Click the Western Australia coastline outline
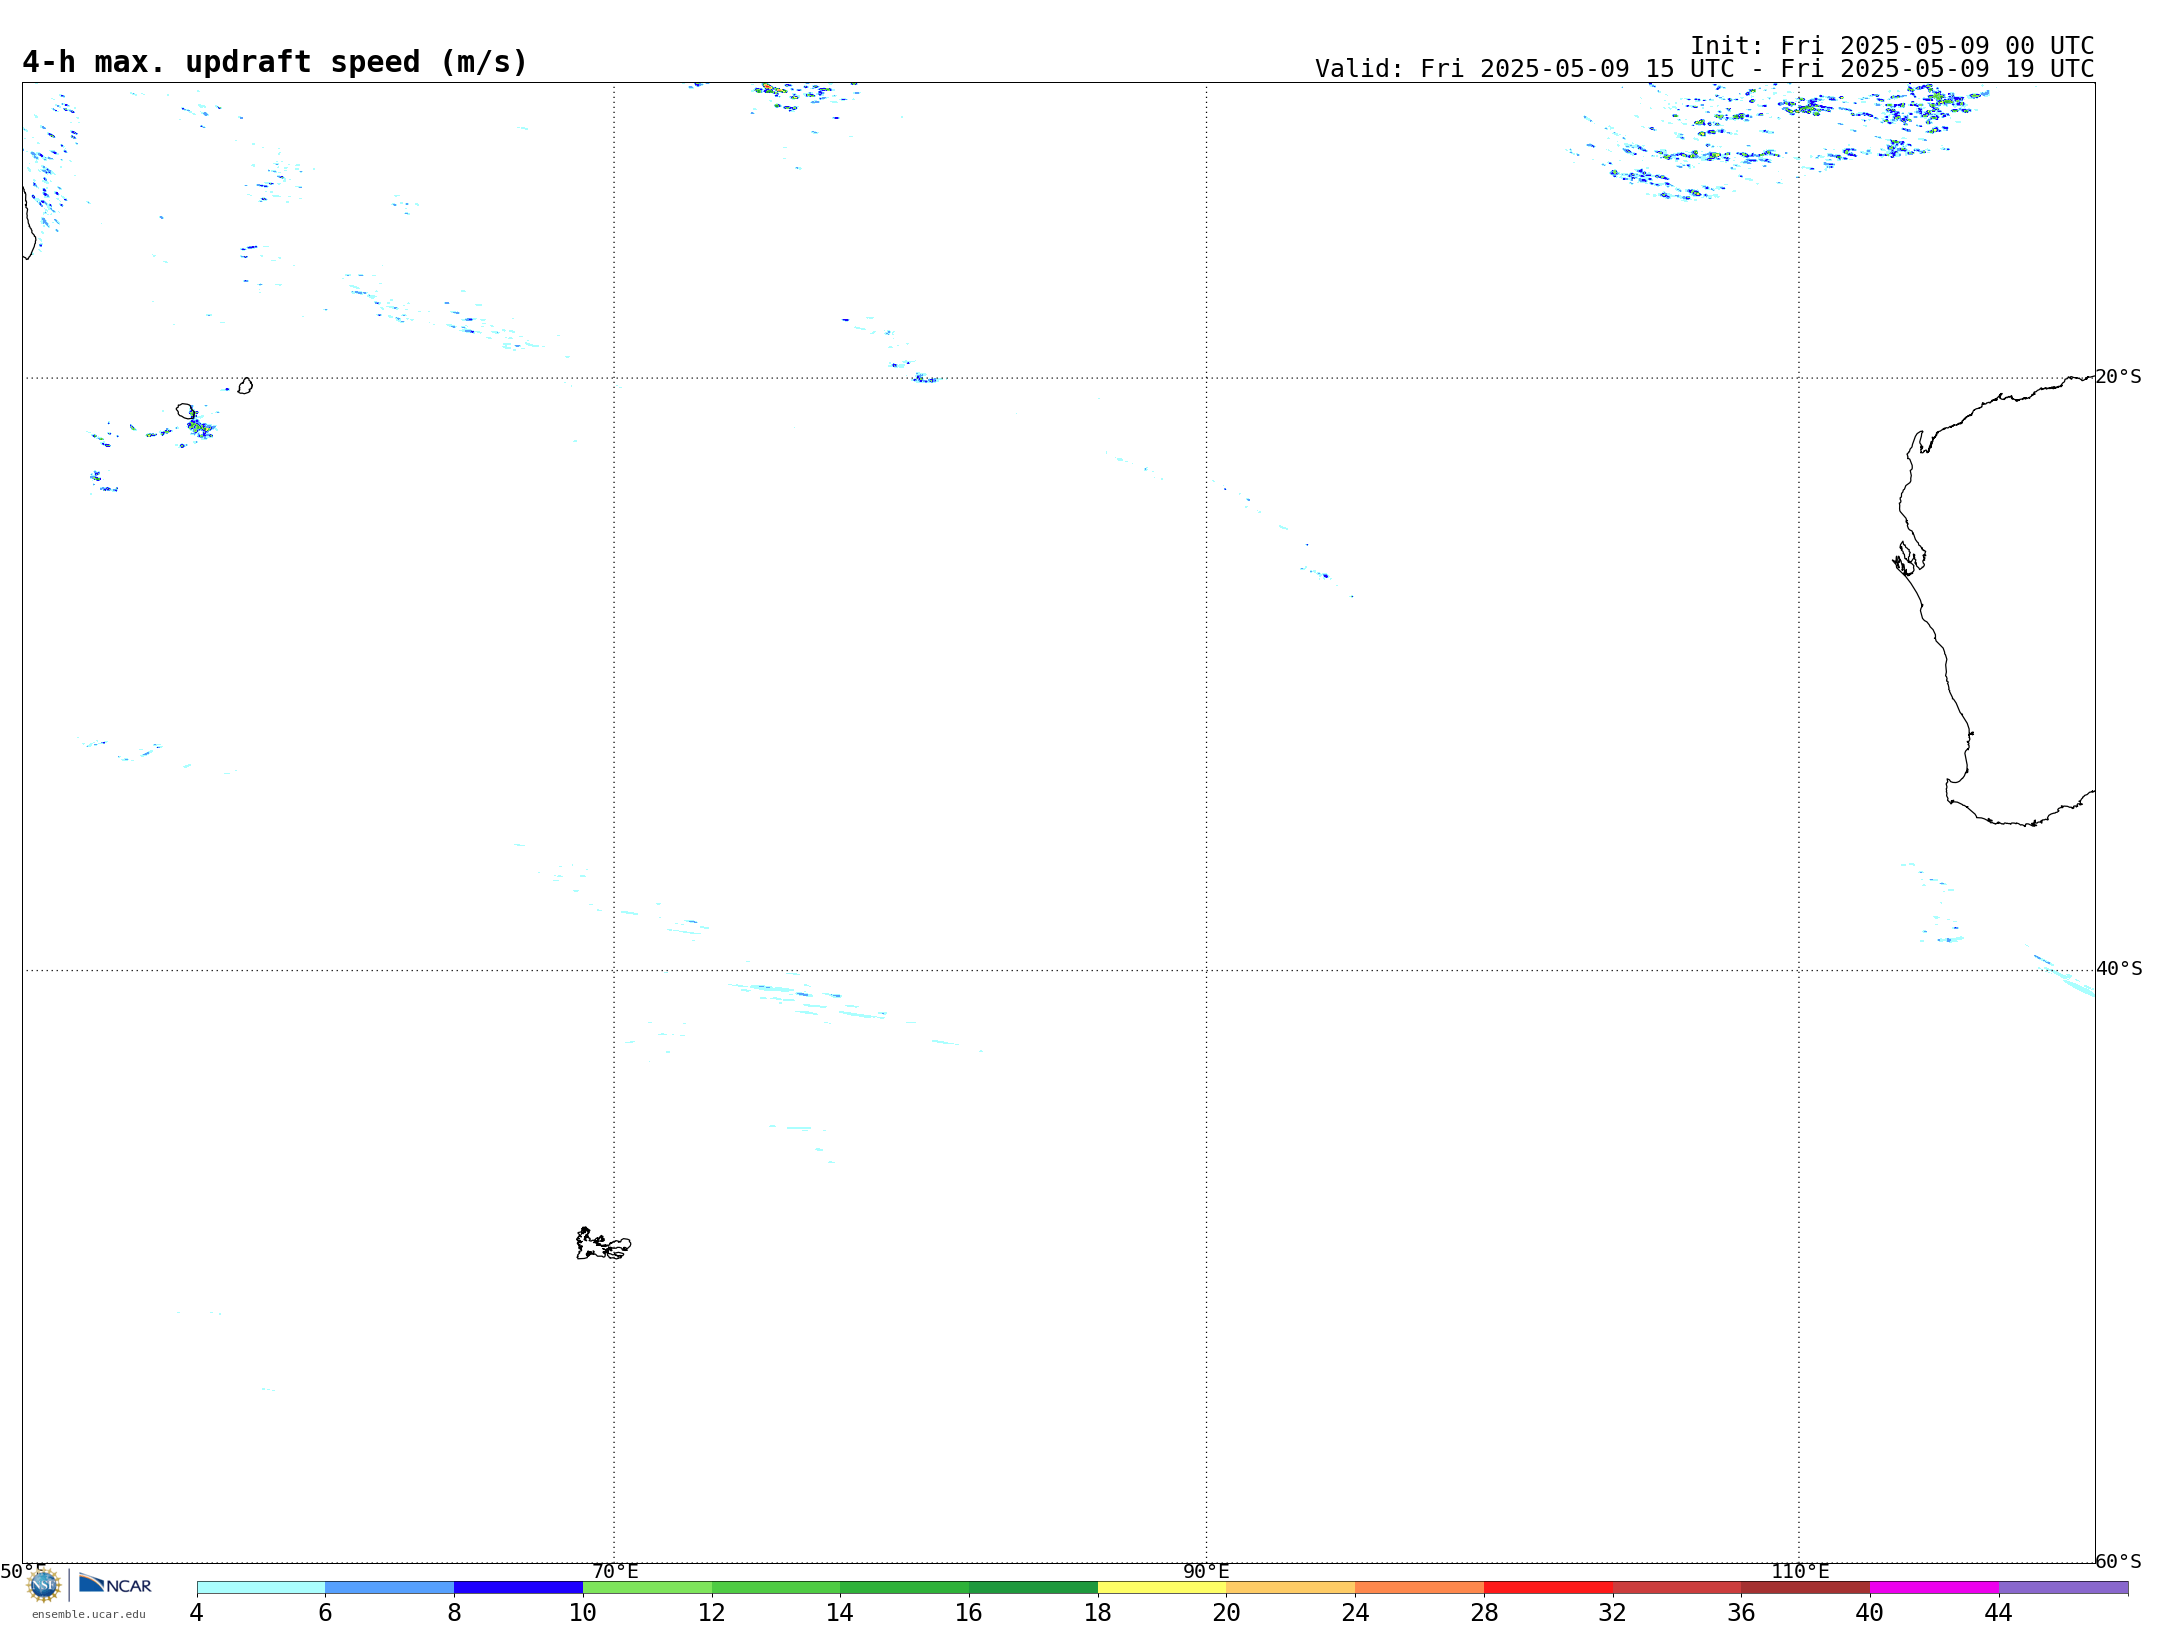Viewport: 2160px width, 1626px height. (x=1995, y=600)
